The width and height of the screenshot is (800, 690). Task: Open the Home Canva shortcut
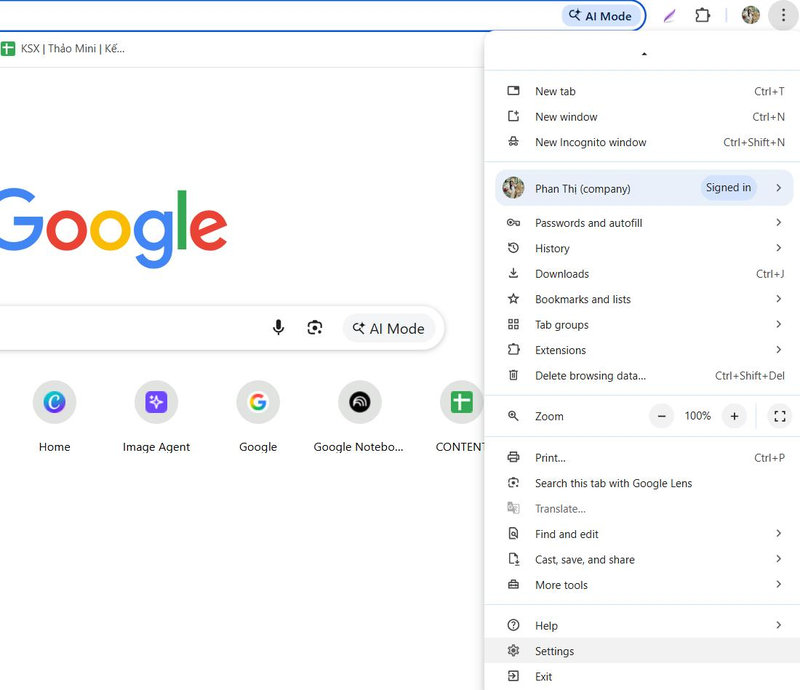point(55,416)
